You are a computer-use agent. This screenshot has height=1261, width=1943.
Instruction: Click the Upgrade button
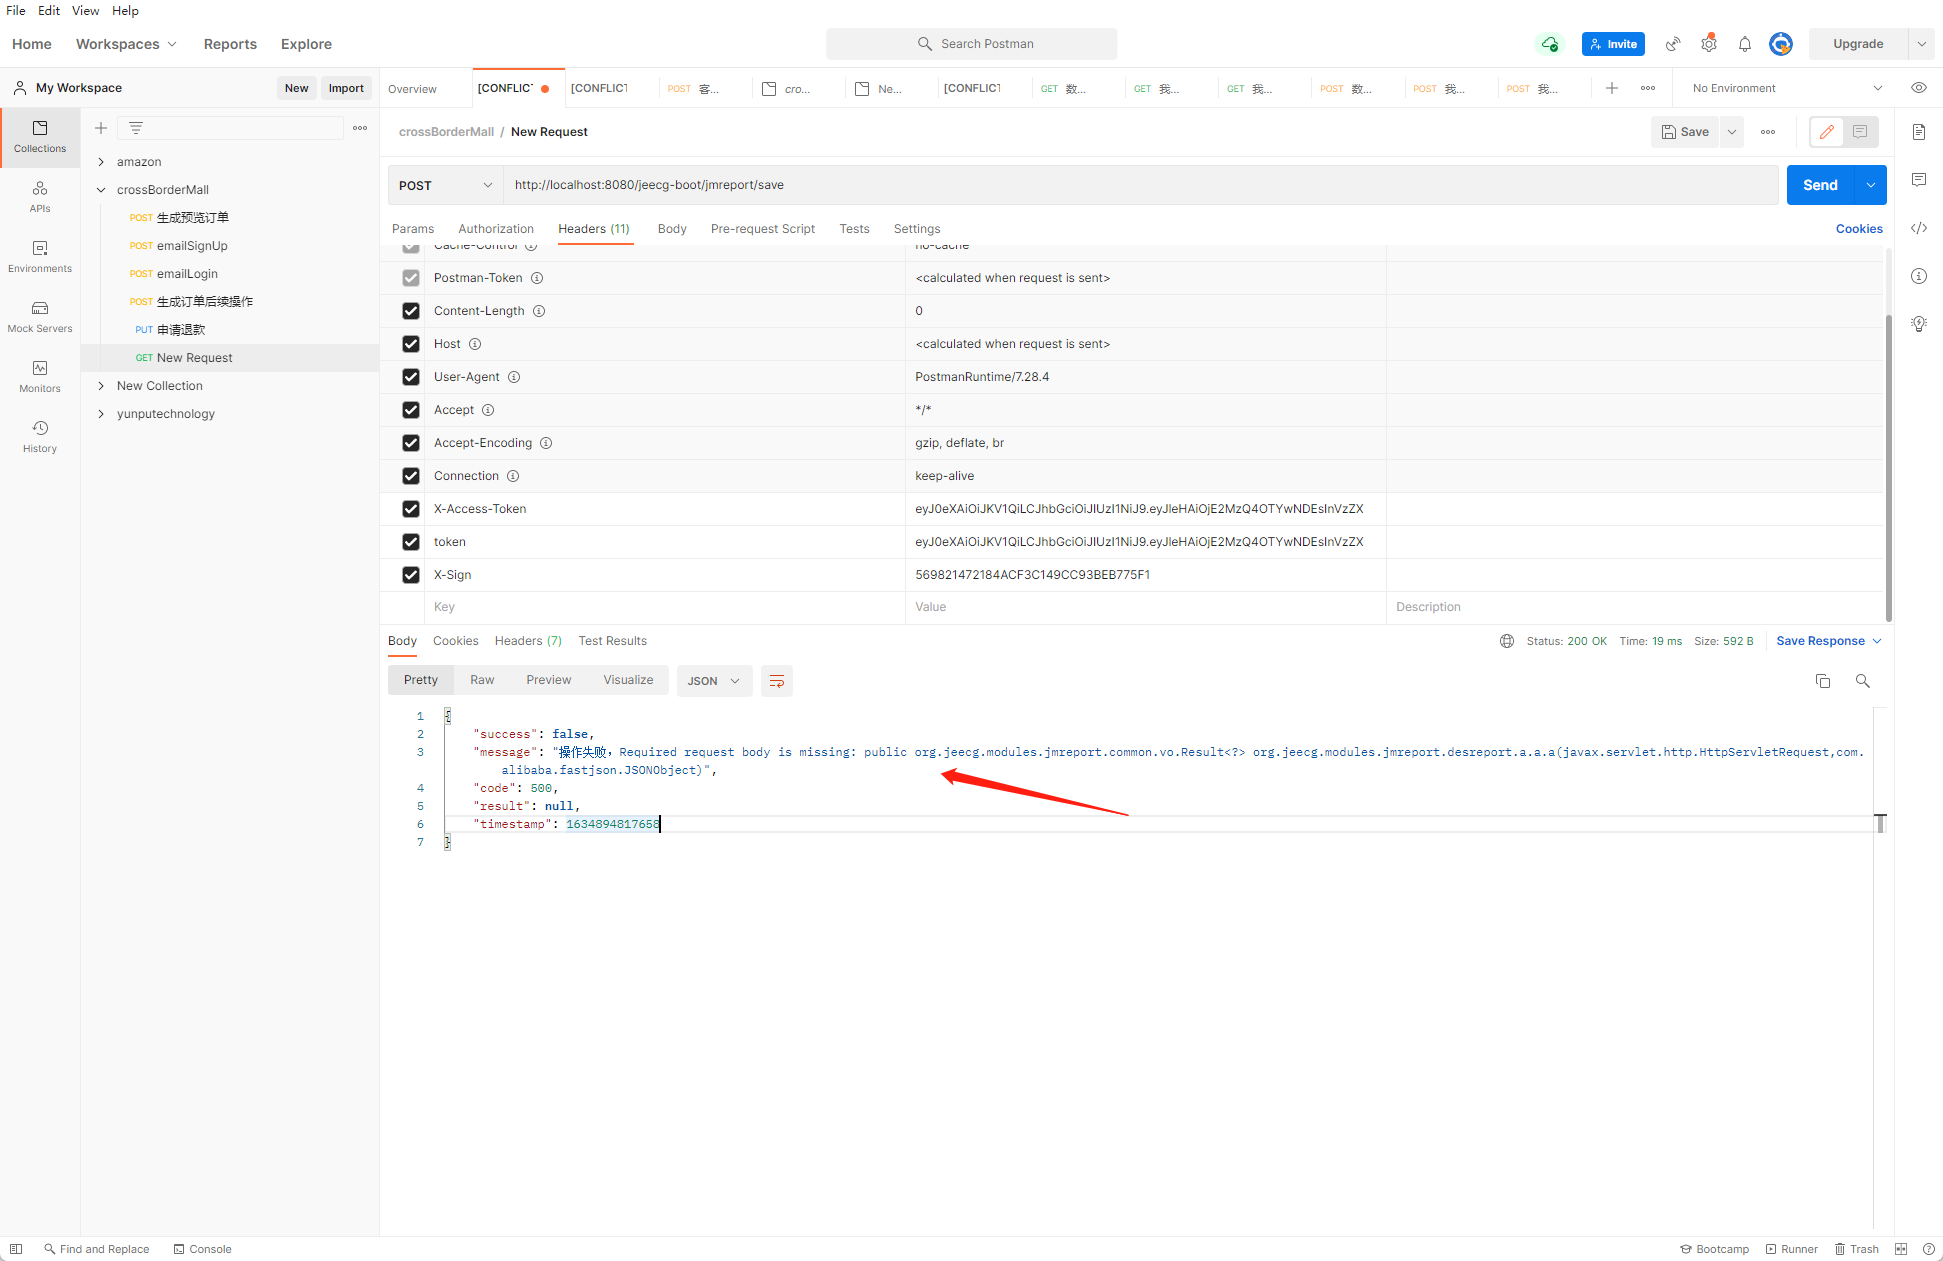(1858, 44)
